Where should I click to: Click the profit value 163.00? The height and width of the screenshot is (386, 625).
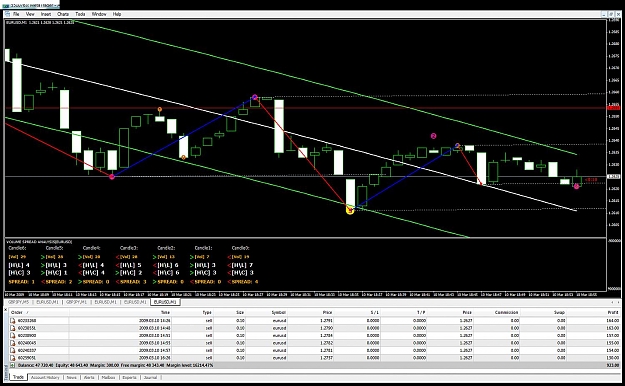coord(613,328)
